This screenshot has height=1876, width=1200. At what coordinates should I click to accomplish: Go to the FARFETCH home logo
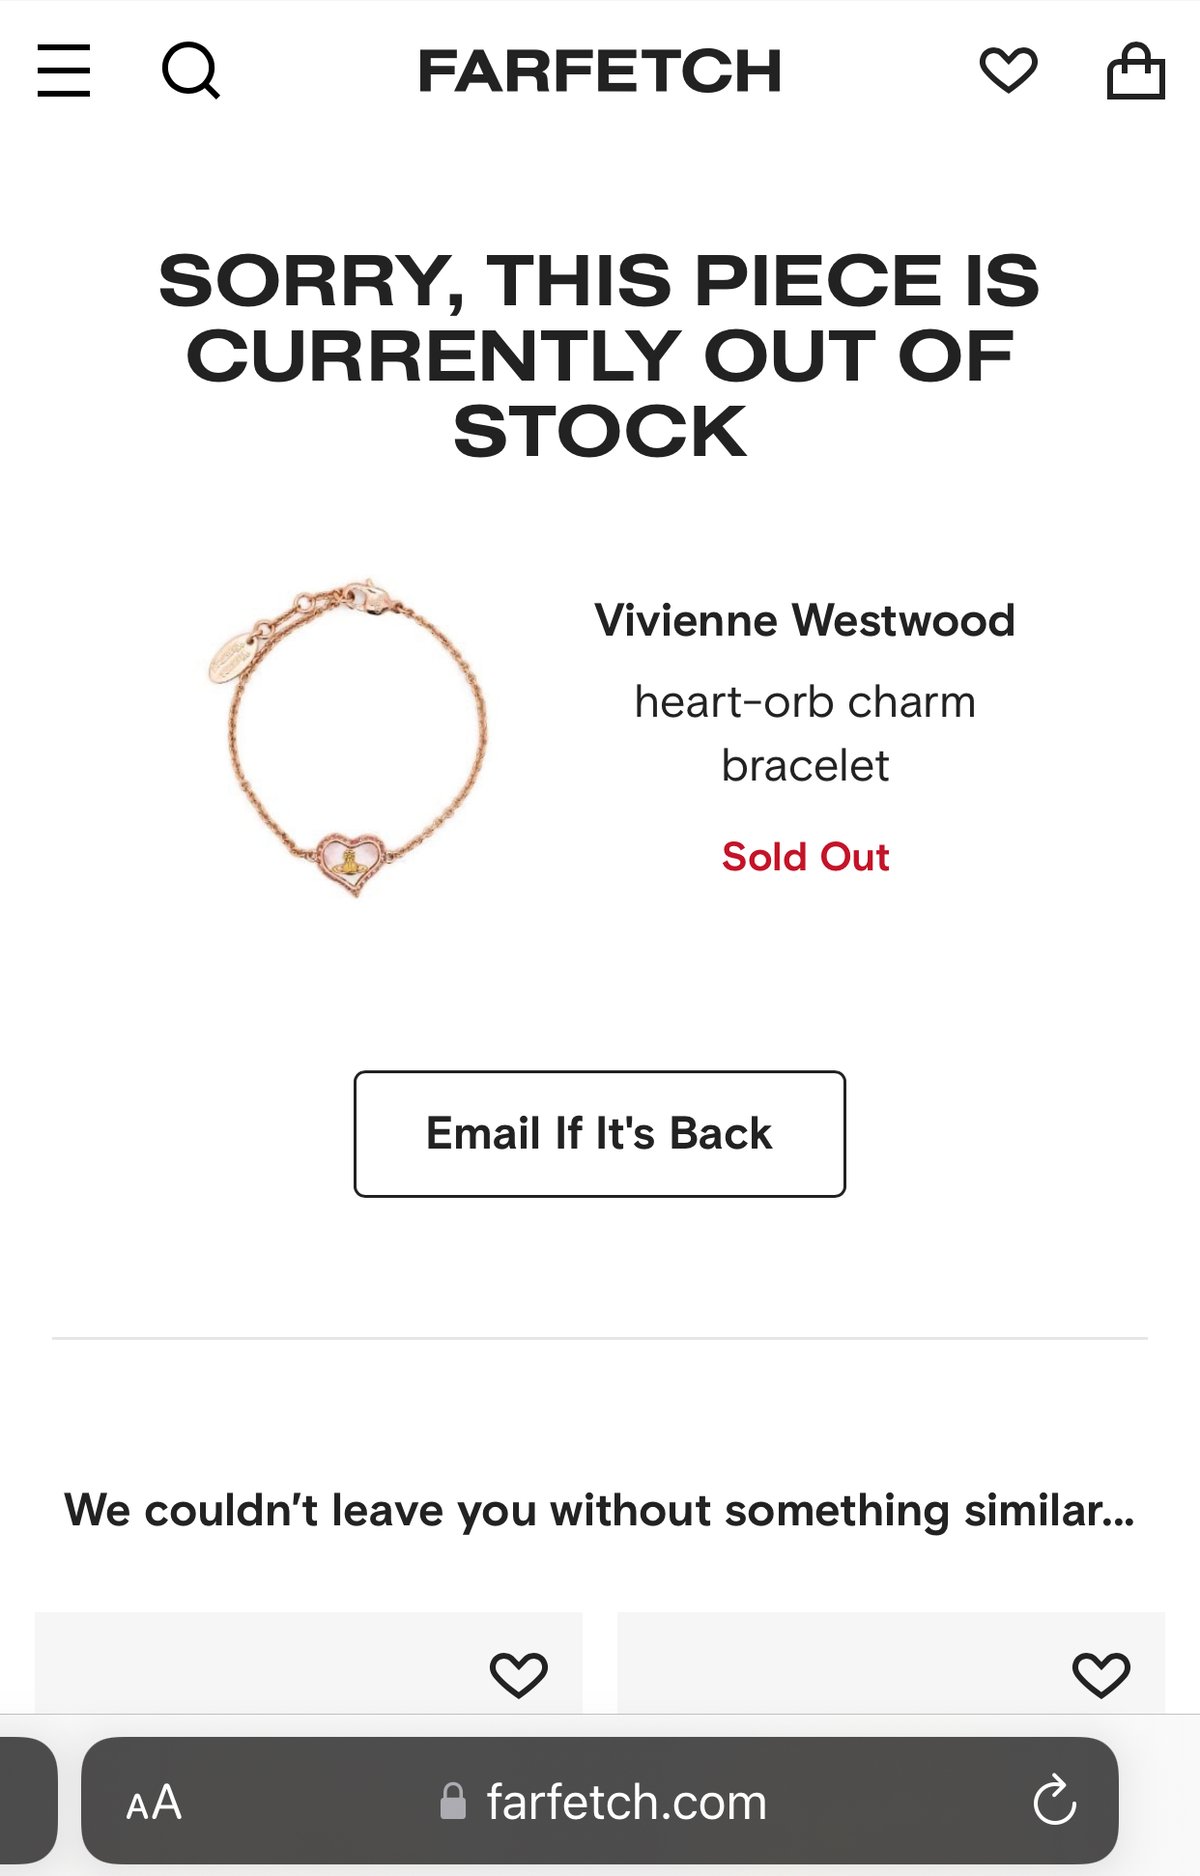[x=600, y=71]
